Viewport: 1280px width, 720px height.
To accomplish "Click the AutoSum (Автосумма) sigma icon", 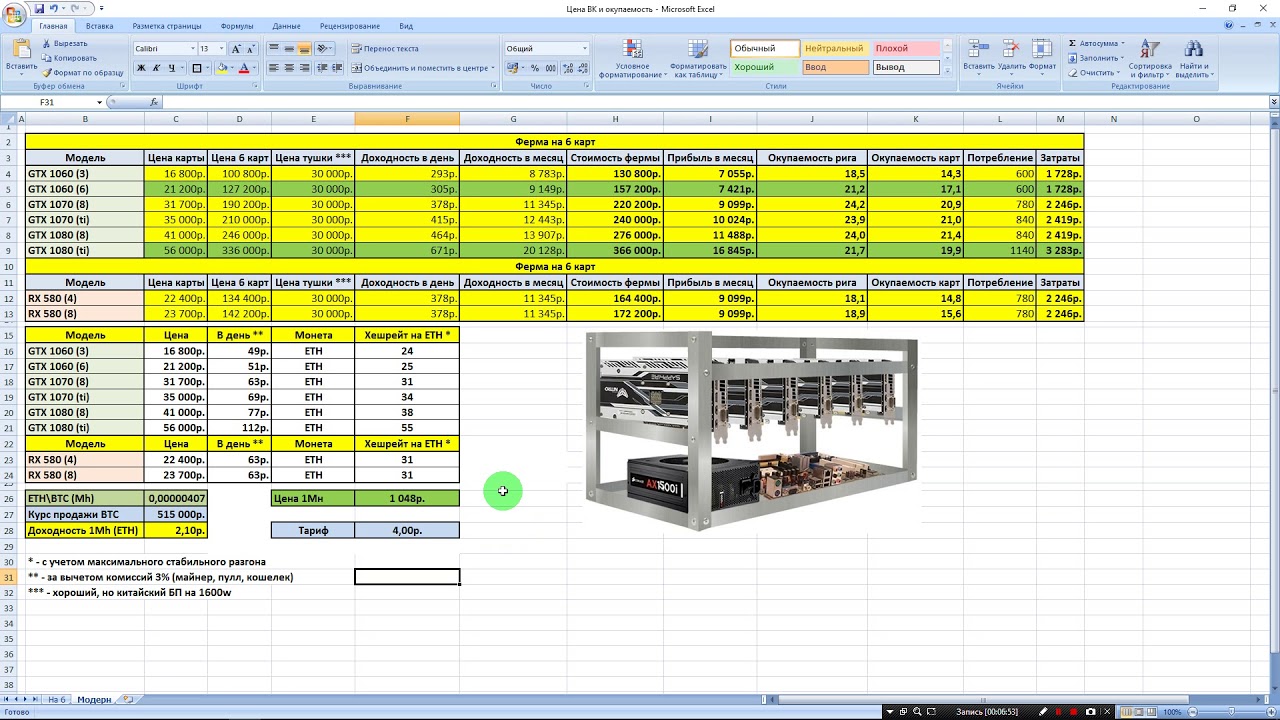I will click(1073, 43).
